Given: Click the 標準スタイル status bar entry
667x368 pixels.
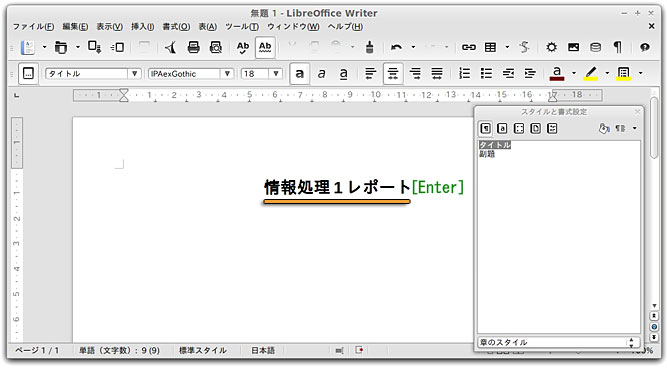Looking at the screenshot, I should pyautogui.click(x=203, y=351).
